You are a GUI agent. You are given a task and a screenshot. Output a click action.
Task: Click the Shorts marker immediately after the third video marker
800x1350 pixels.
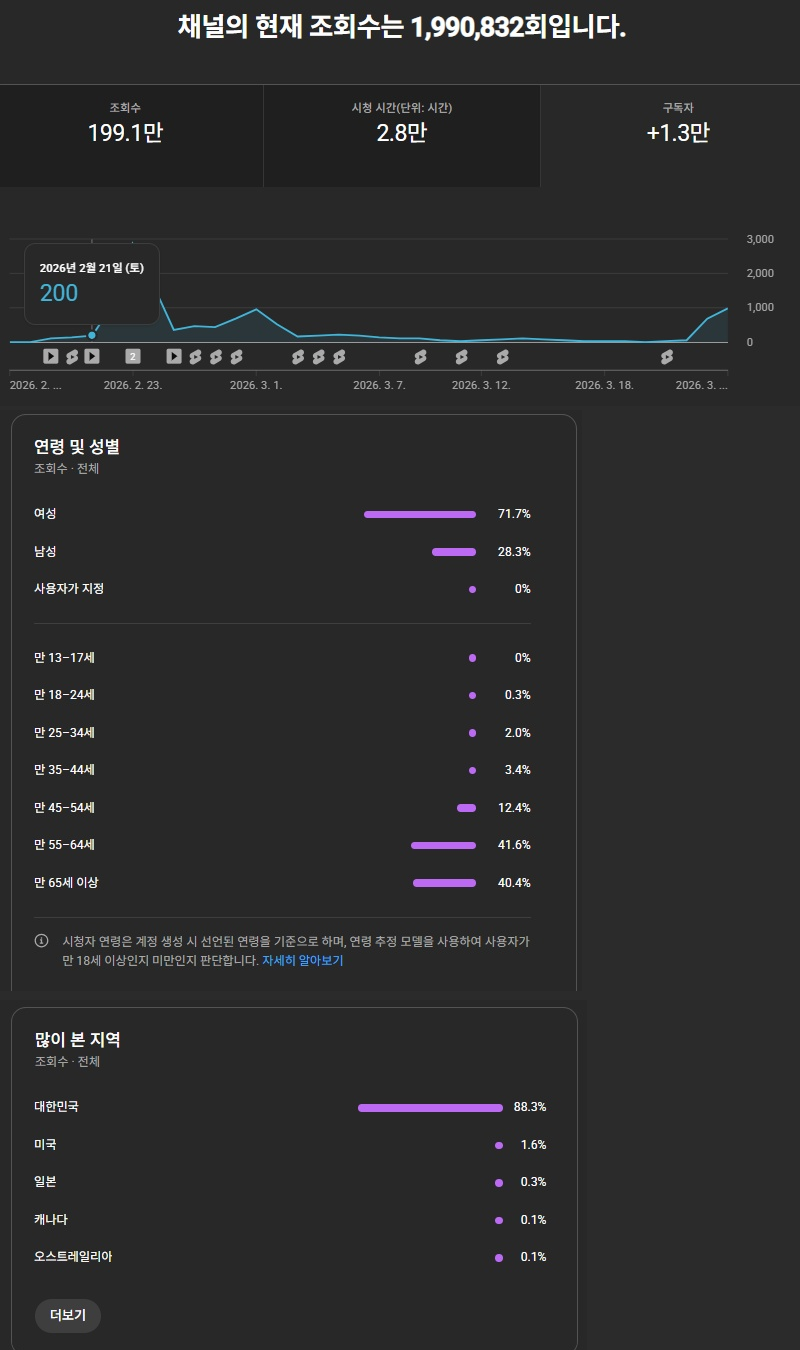point(195,356)
